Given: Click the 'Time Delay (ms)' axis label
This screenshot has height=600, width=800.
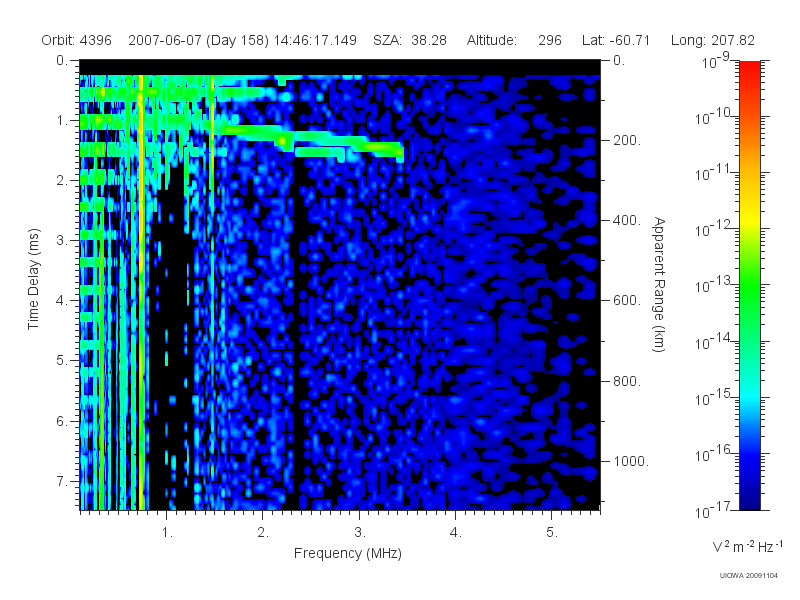Looking at the screenshot, I should 33,279.
